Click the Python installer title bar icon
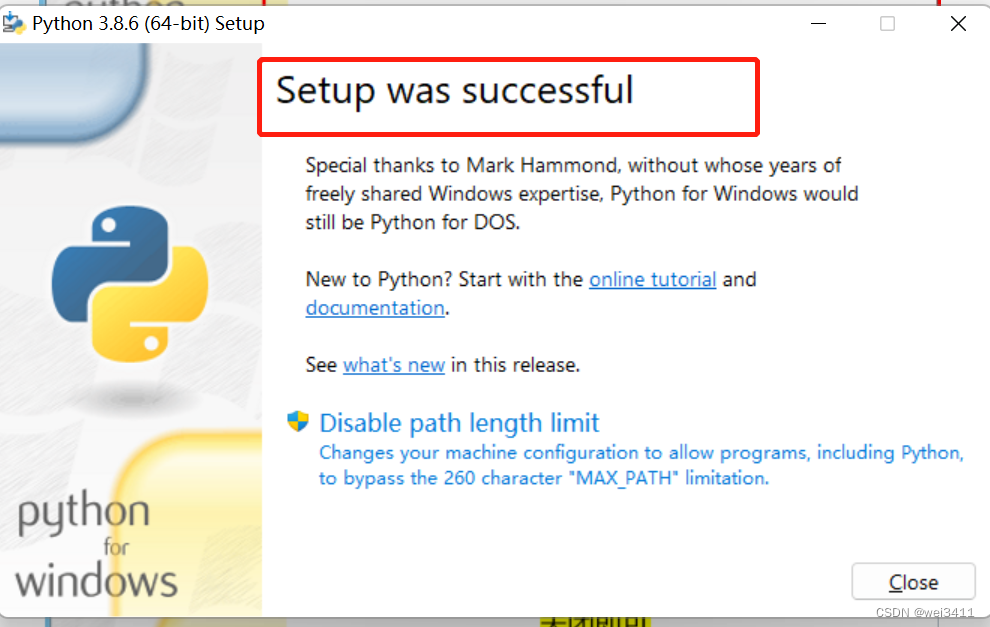990x627 pixels. pos(14,23)
